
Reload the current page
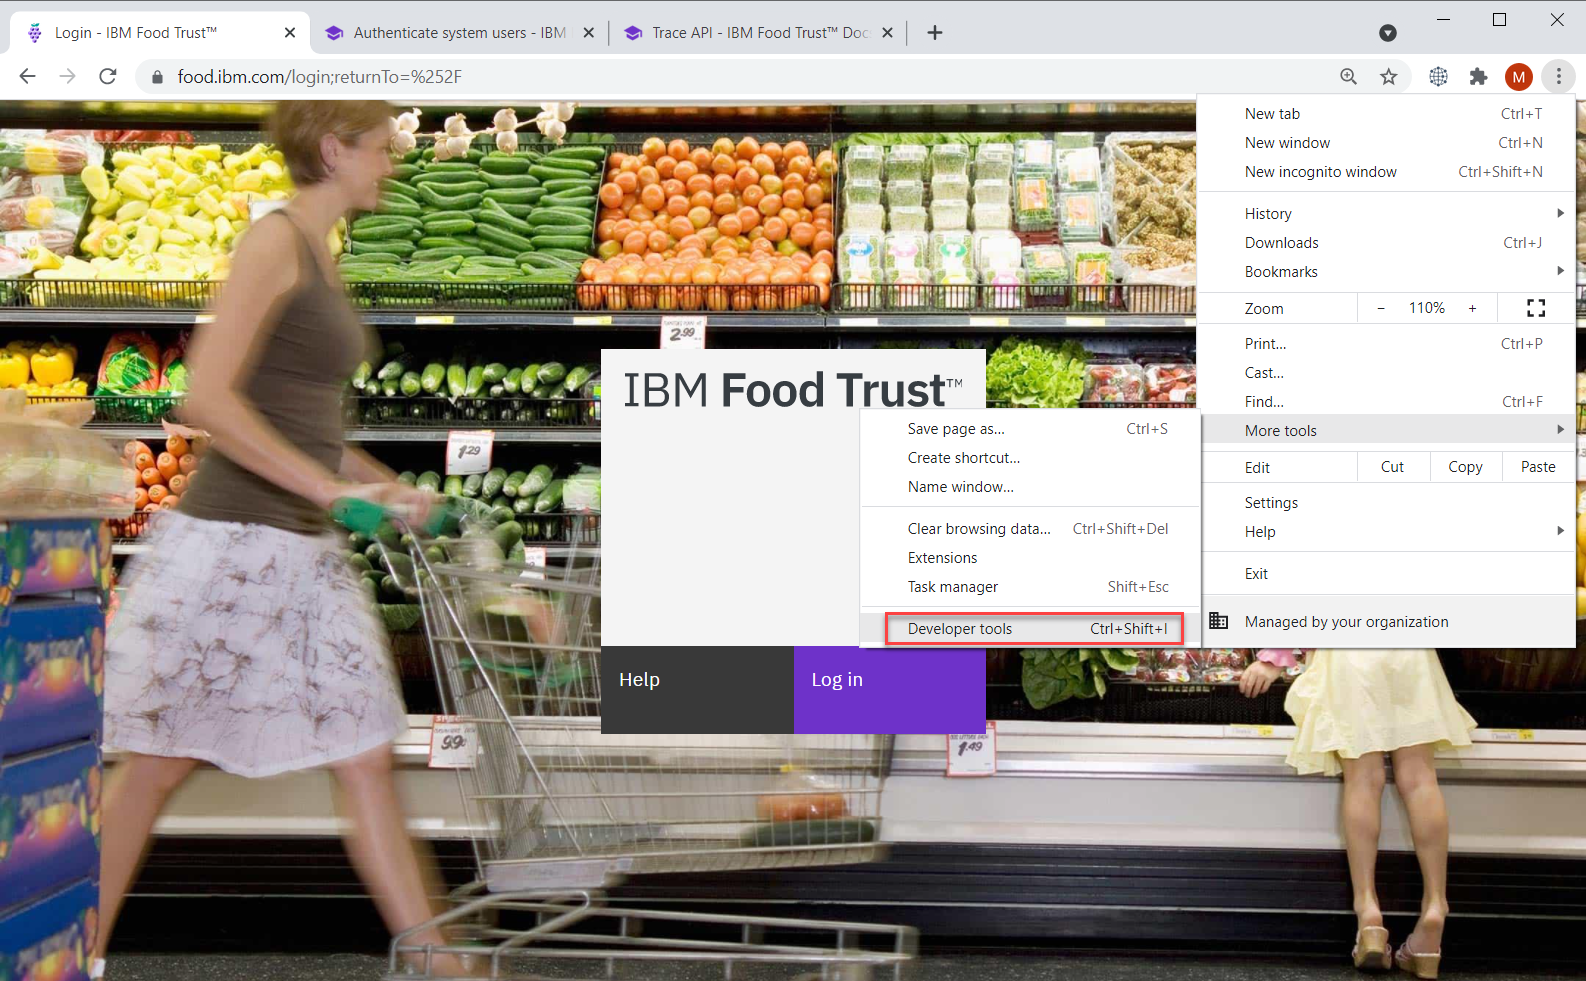(108, 76)
